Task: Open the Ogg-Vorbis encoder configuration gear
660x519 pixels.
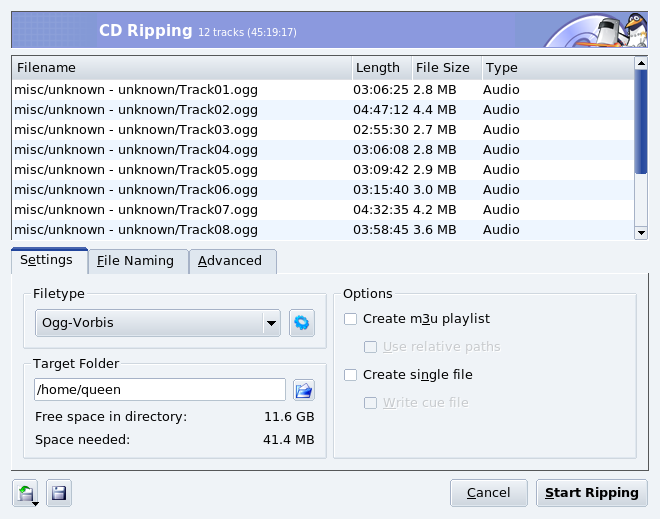Action: [x=302, y=323]
